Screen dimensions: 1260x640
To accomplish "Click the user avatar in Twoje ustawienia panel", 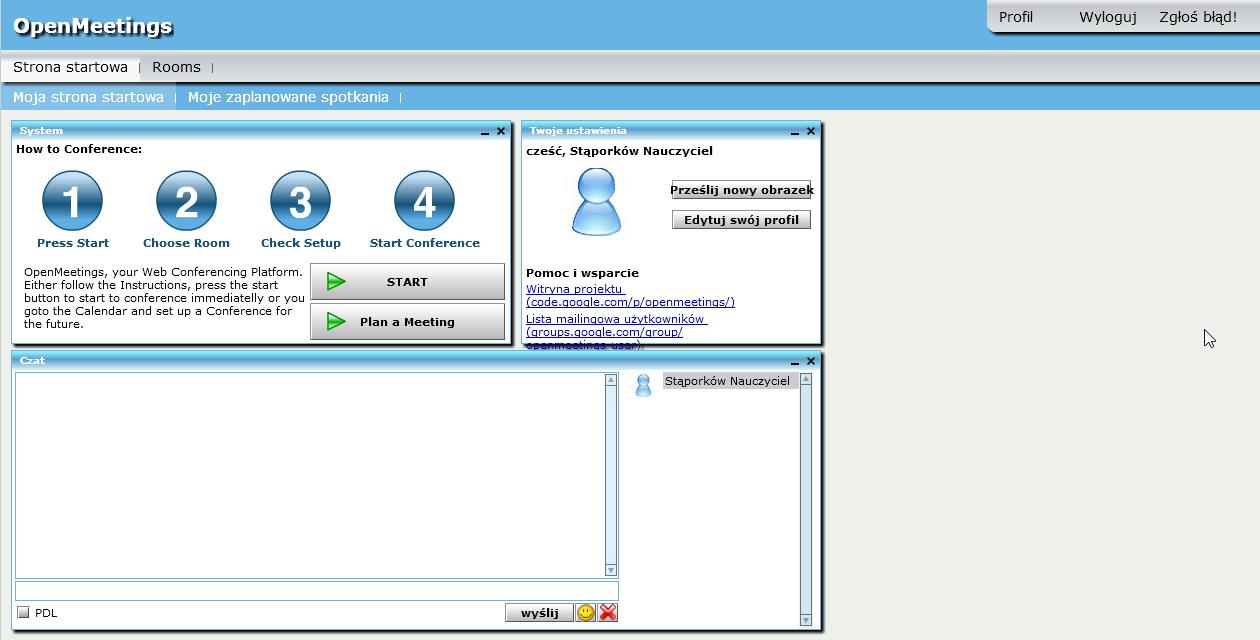I will 596,202.
